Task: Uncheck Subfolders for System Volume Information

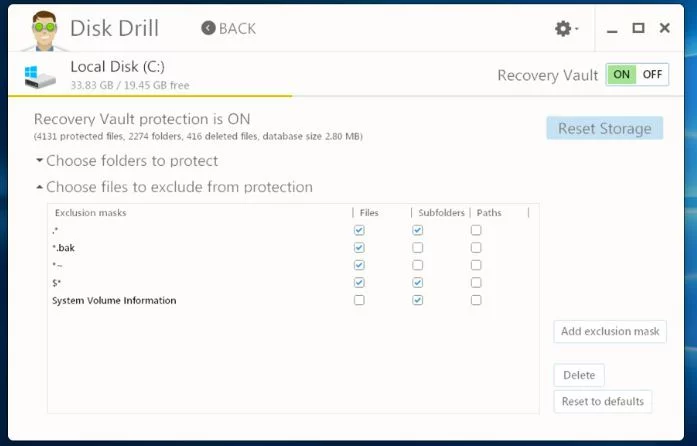Action: click(417, 300)
